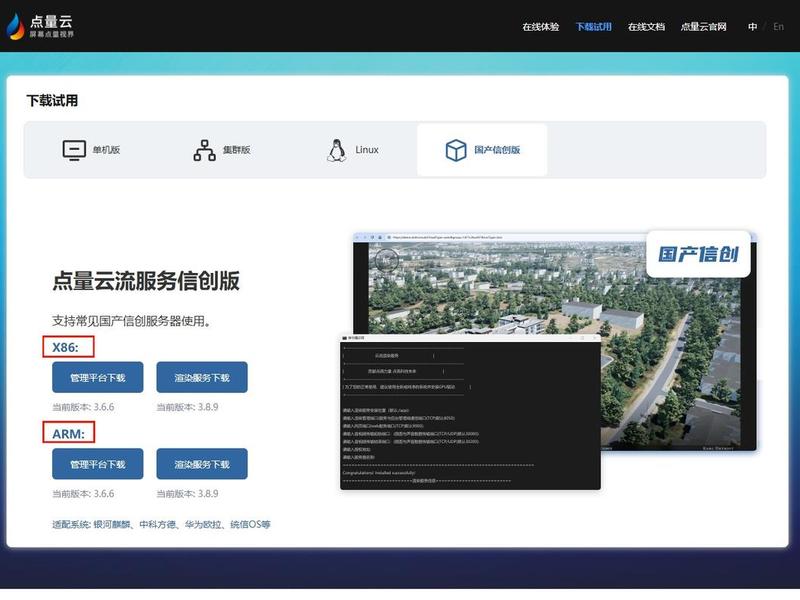Select the 单机版 monitor icon
This screenshot has width=800, height=600.
(74, 150)
